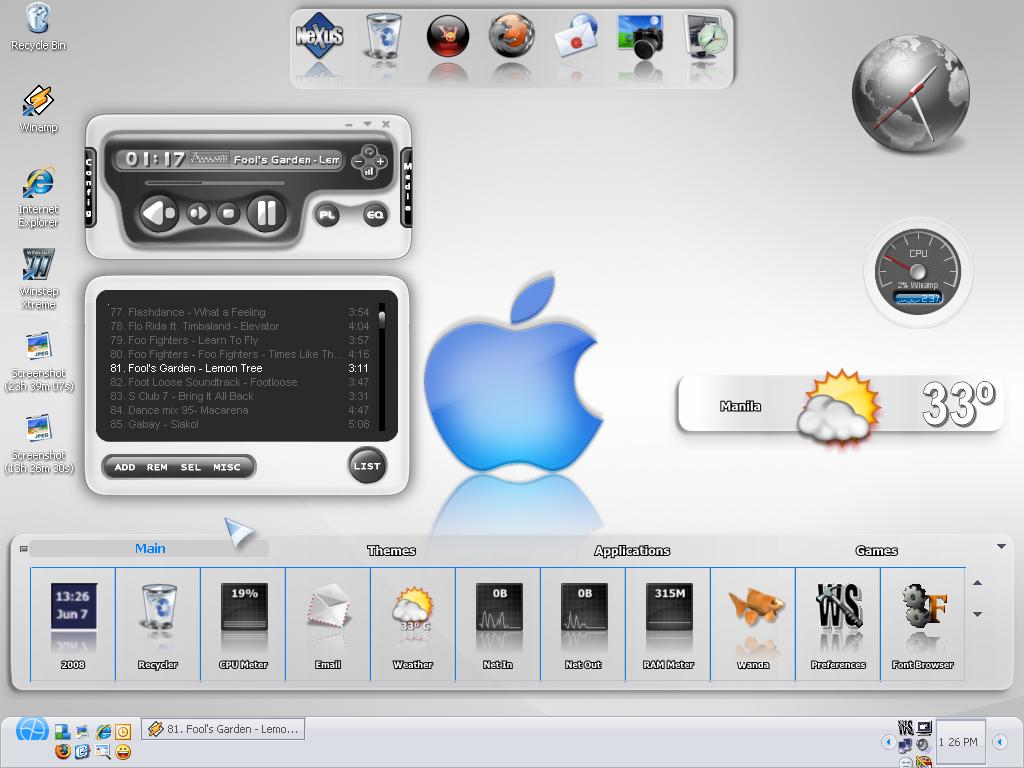Open Font Browser in the shelf
Viewport: 1024px width, 768px height.
pyautogui.click(x=923, y=625)
